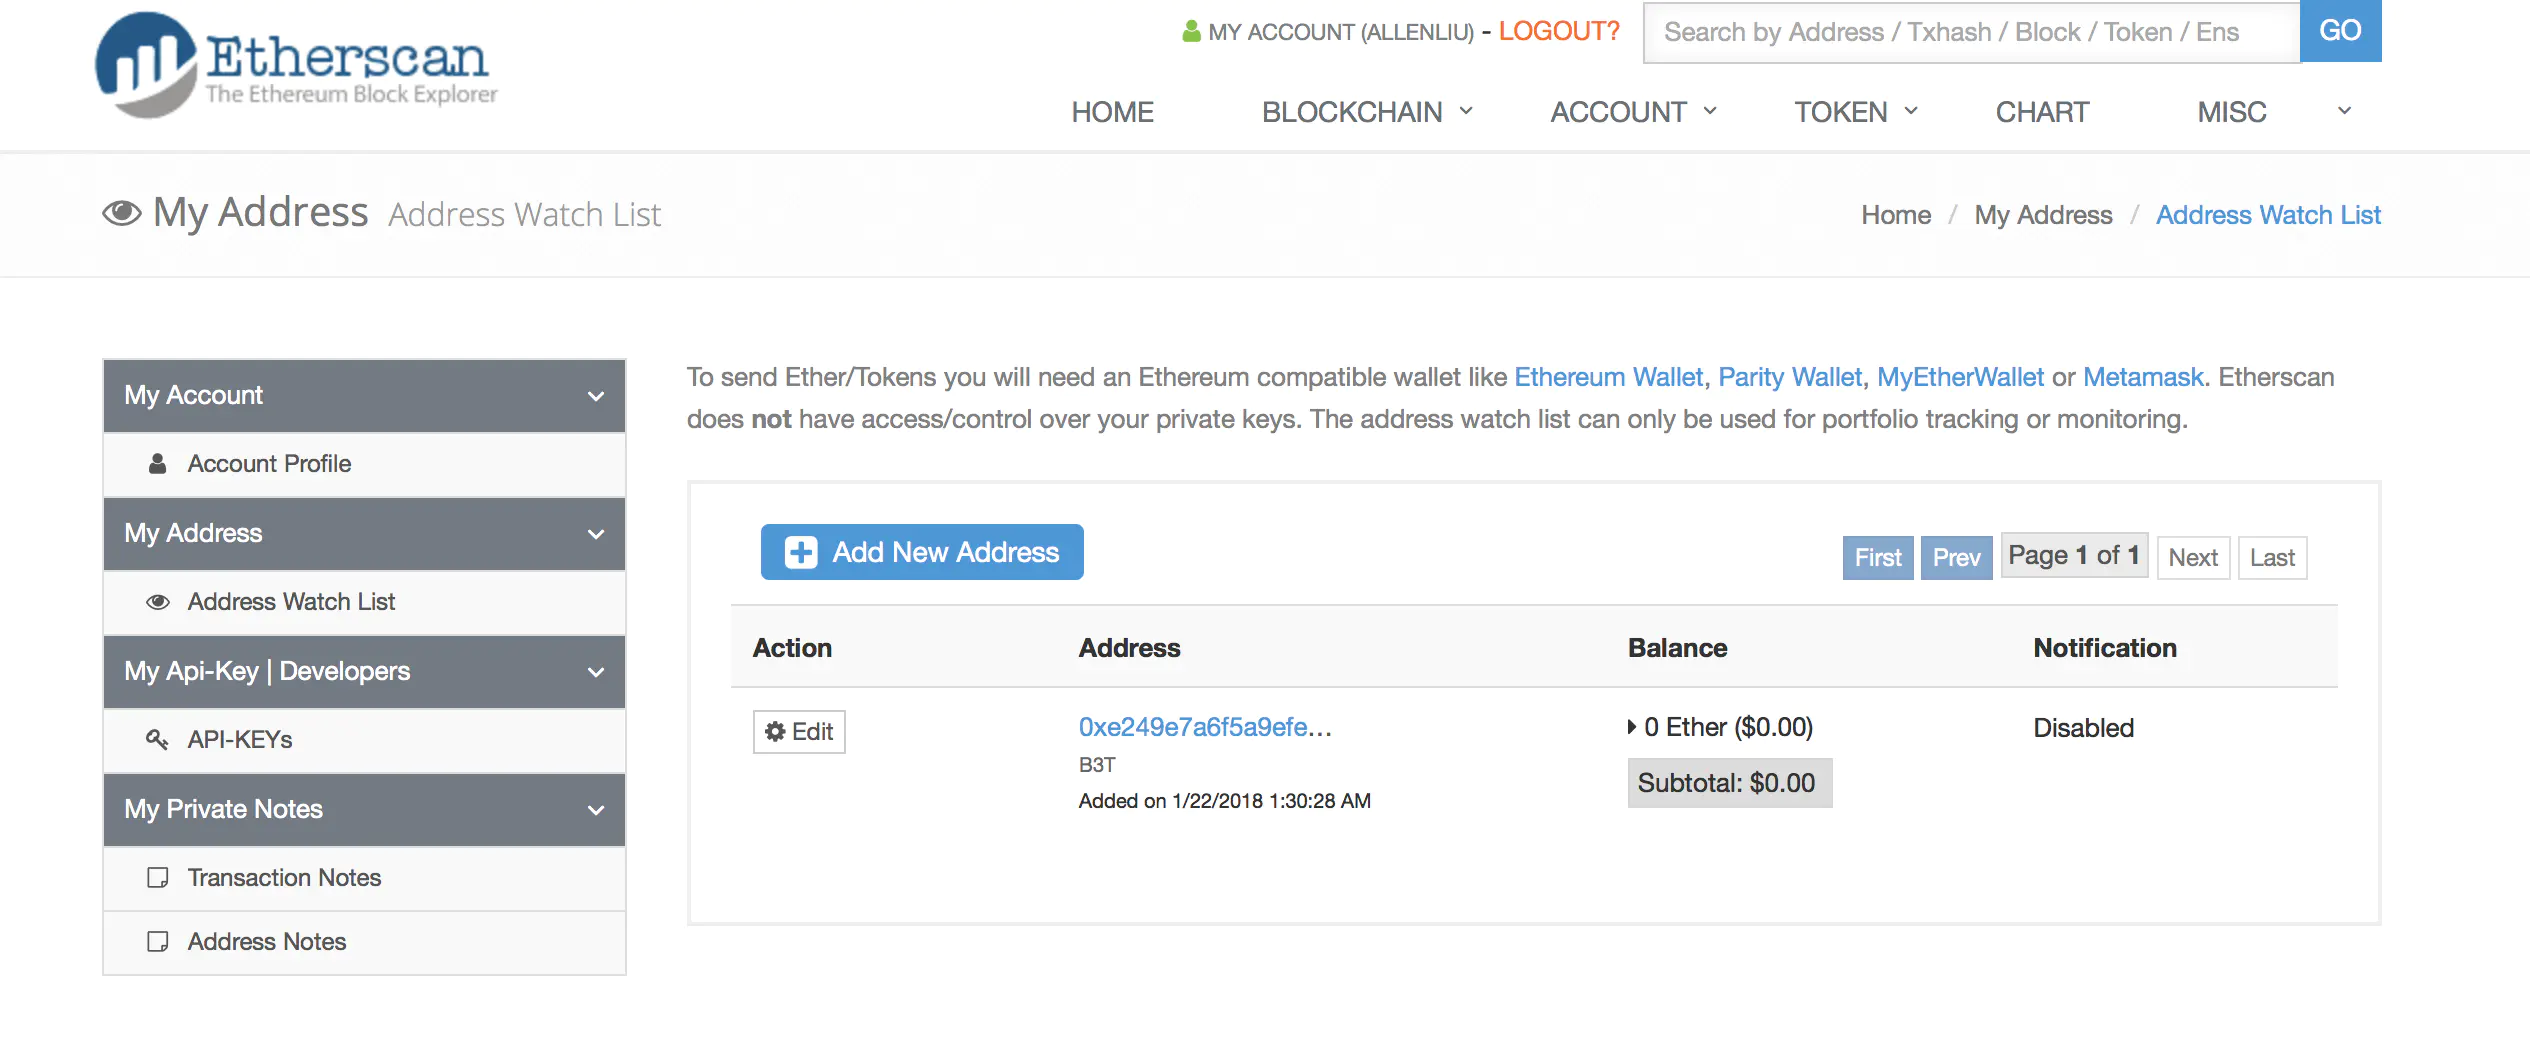Go to the HOME menu item
The image size is (2530, 1062).
(1112, 112)
